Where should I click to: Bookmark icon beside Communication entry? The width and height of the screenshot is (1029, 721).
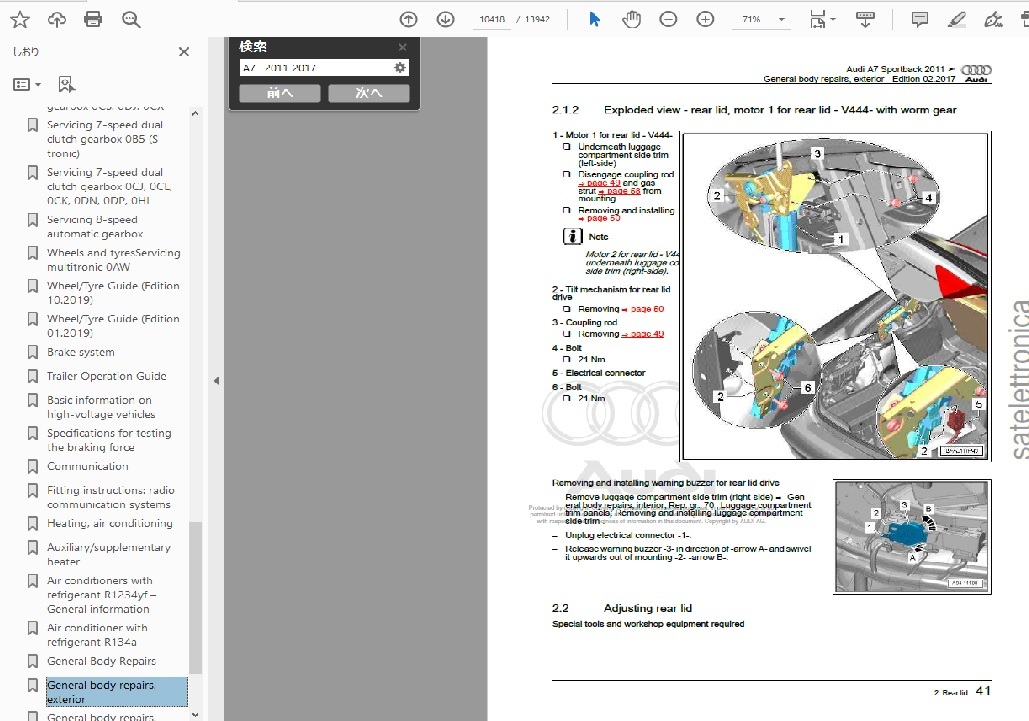click(x=32, y=466)
